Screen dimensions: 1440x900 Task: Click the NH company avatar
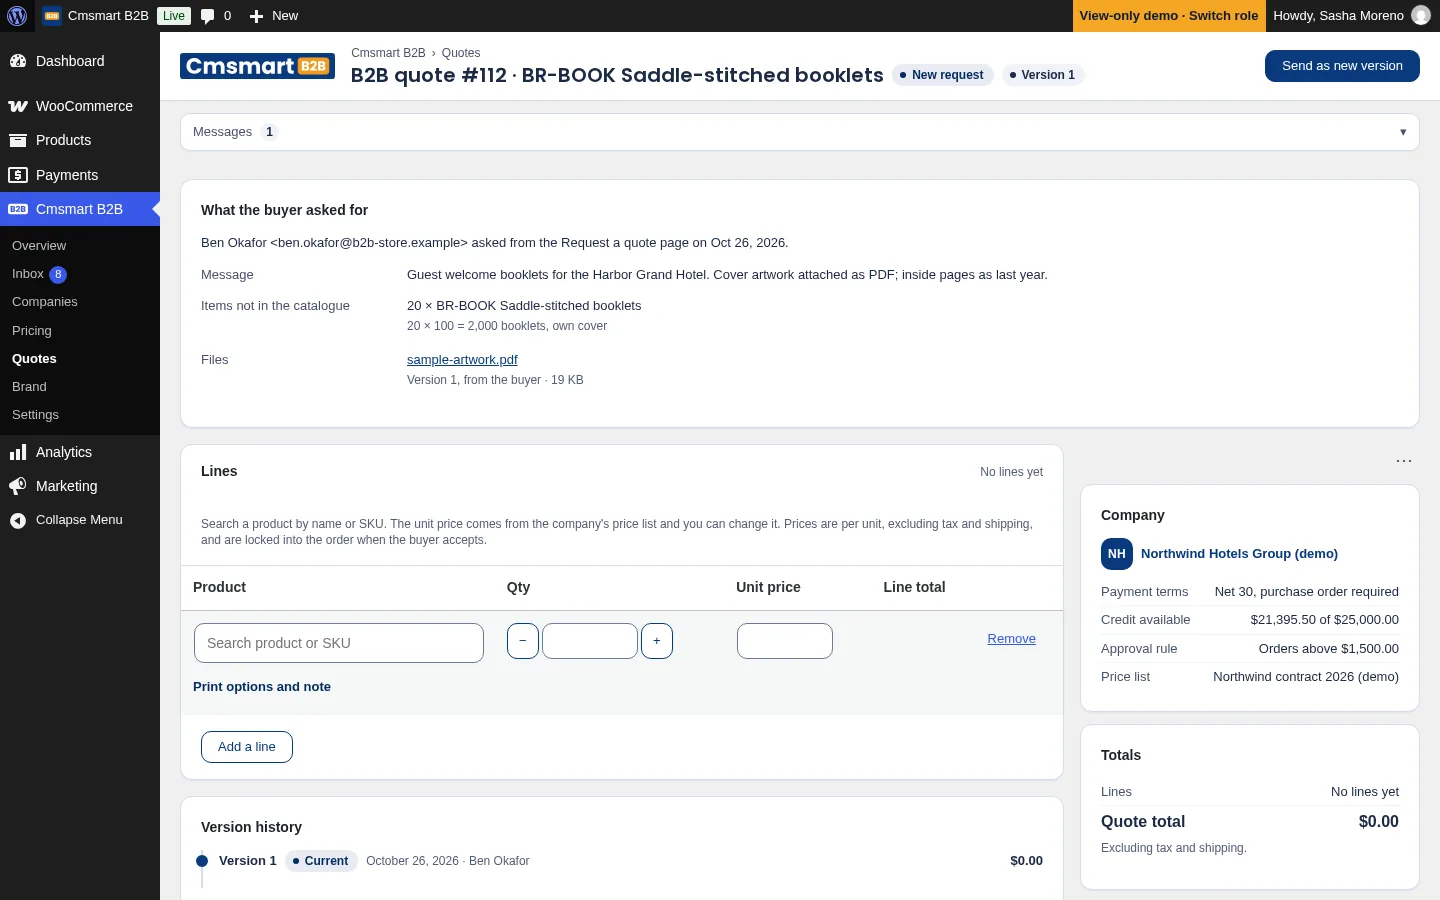[1117, 554]
